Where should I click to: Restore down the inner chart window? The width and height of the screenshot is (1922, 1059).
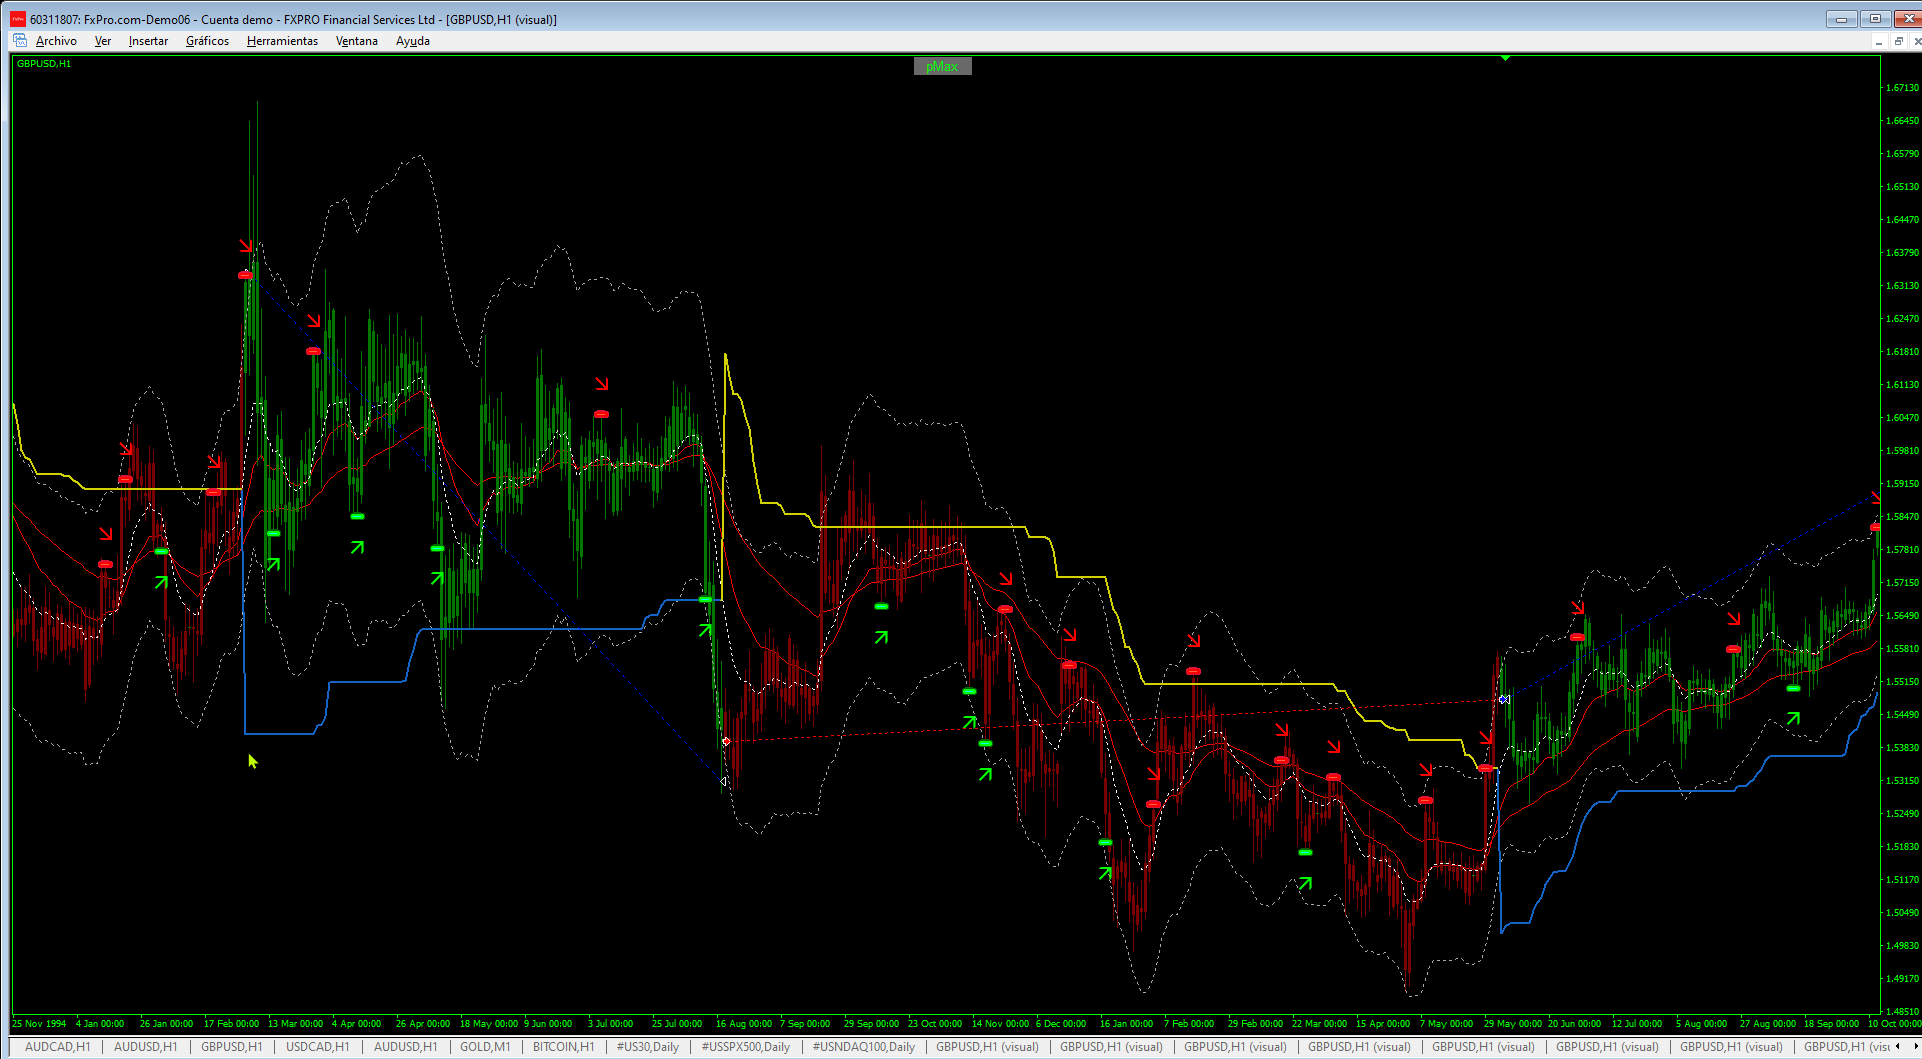(x=1898, y=41)
